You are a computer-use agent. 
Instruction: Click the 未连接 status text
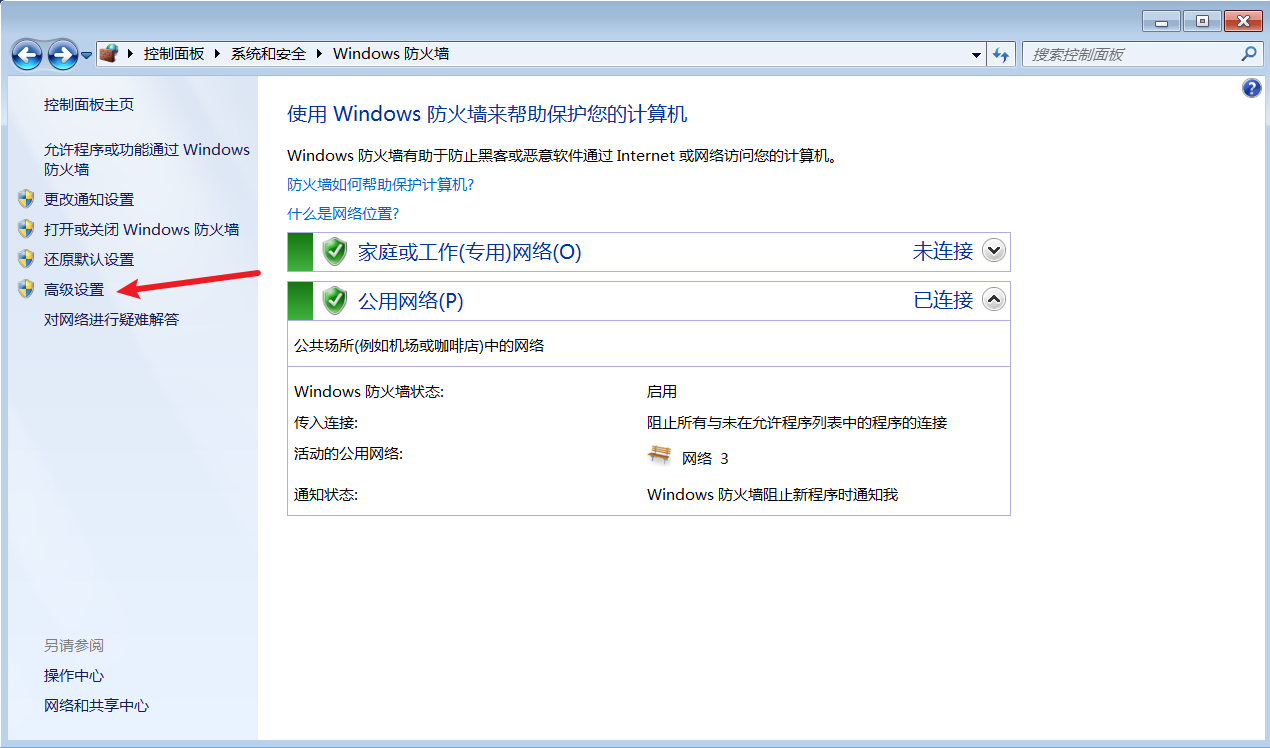(942, 251)
